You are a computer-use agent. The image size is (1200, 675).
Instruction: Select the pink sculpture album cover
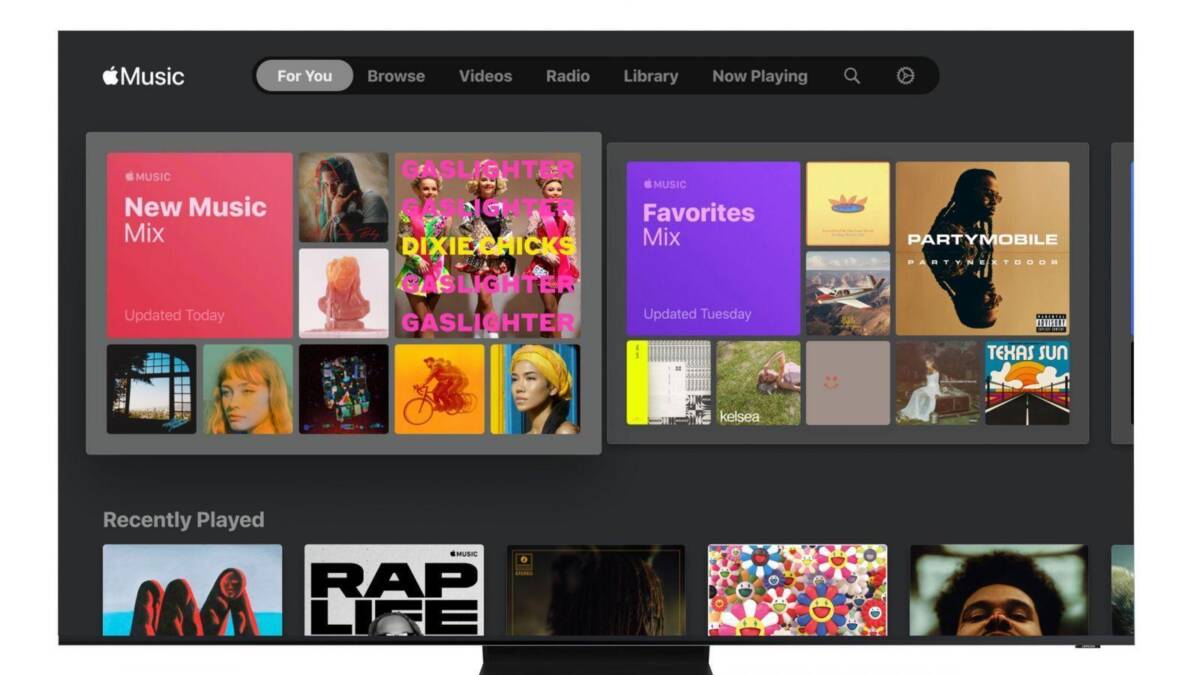pos(344,293)
